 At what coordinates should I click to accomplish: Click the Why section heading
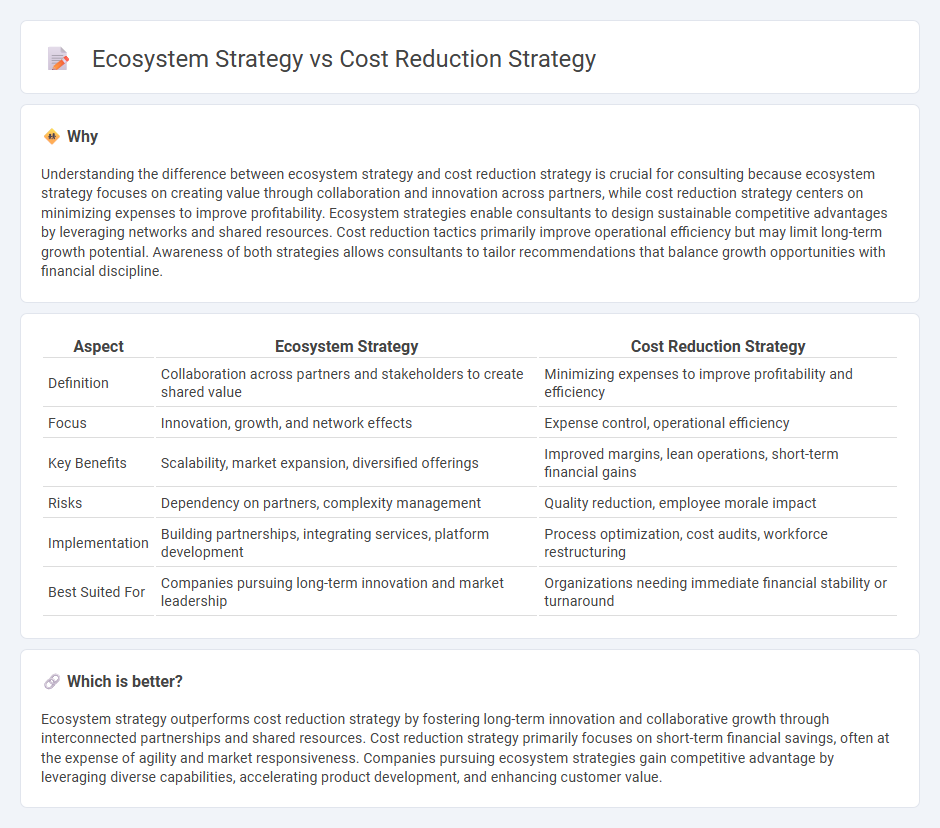pos(82,137)
